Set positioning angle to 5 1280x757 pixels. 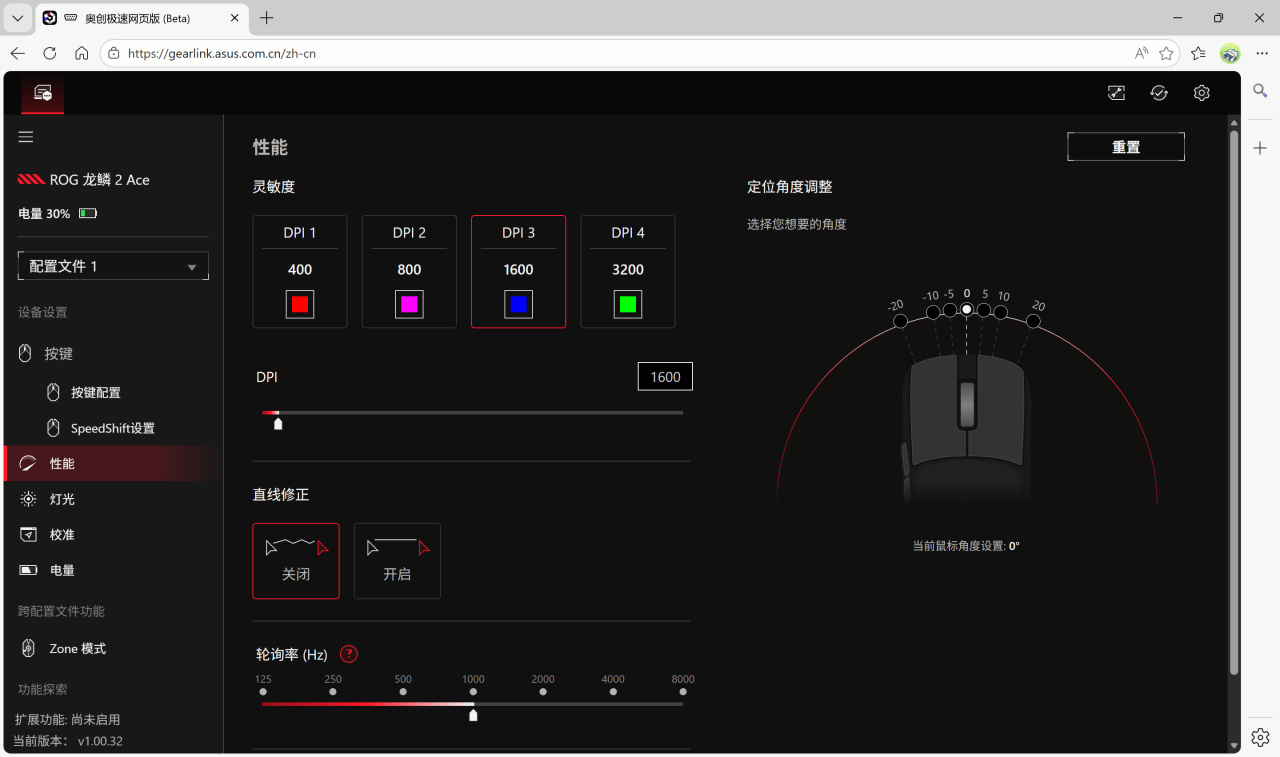coord(984,310)
